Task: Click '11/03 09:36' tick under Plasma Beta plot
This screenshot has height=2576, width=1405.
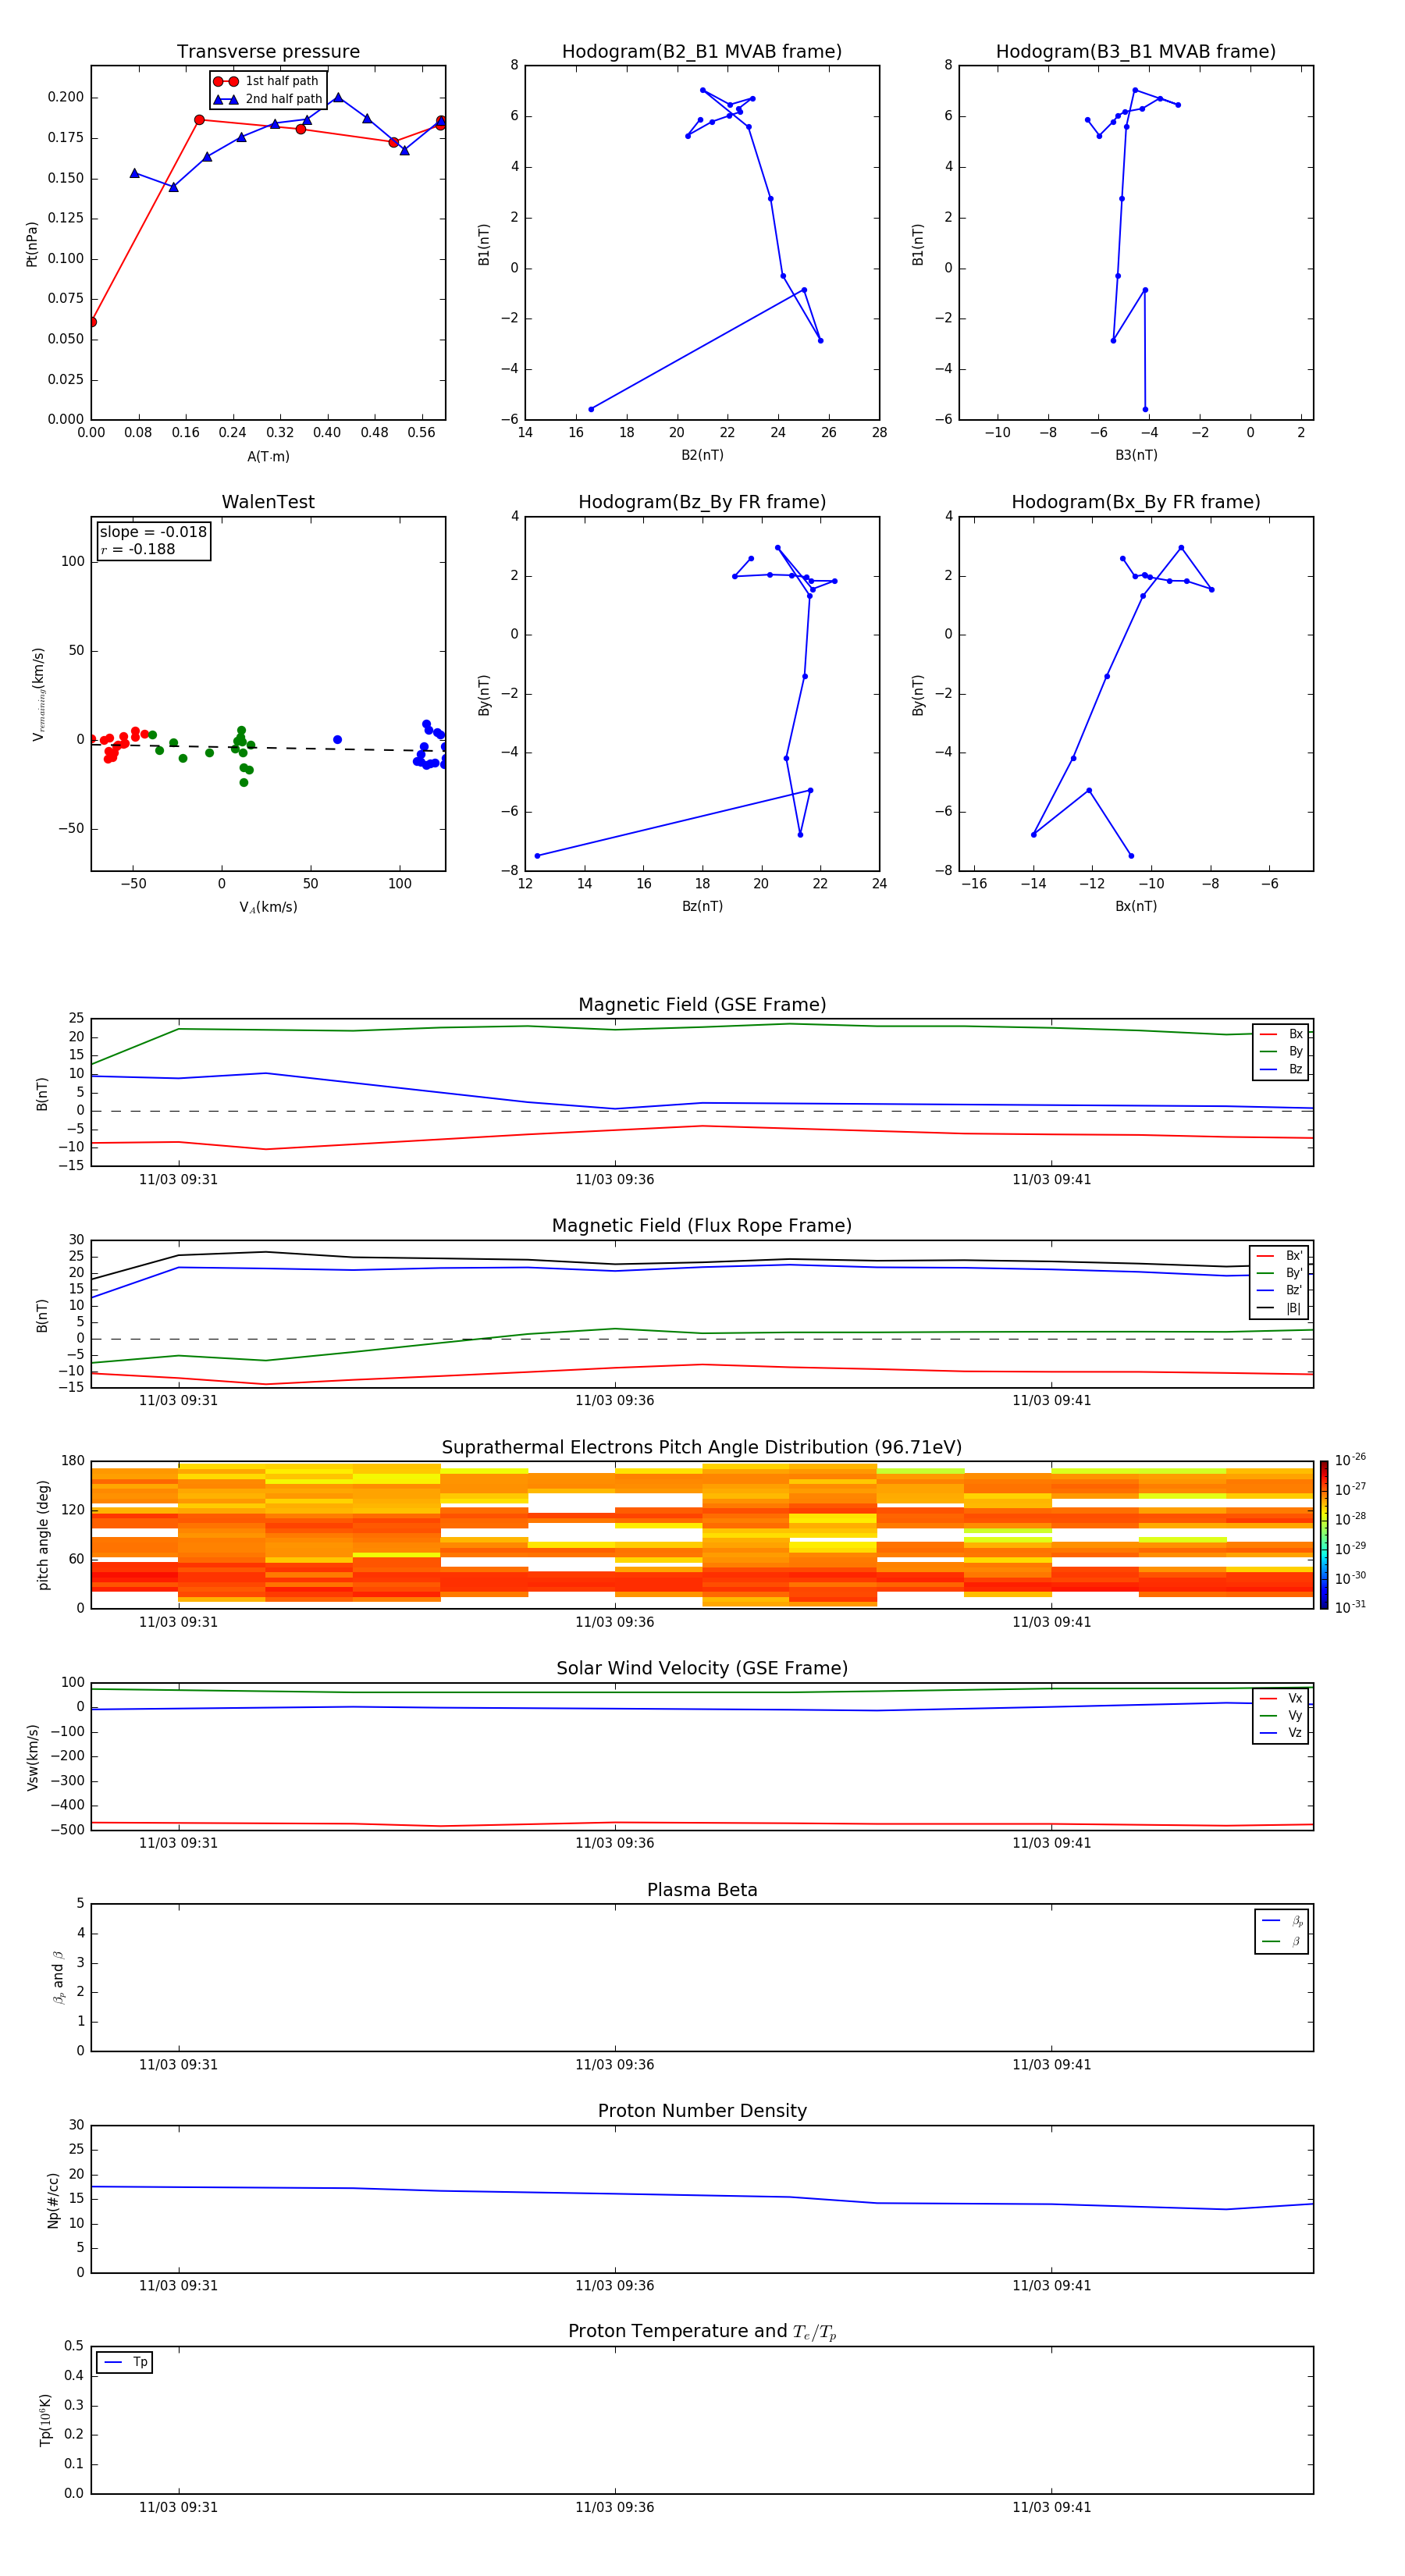Action: tap(615, 2064)
